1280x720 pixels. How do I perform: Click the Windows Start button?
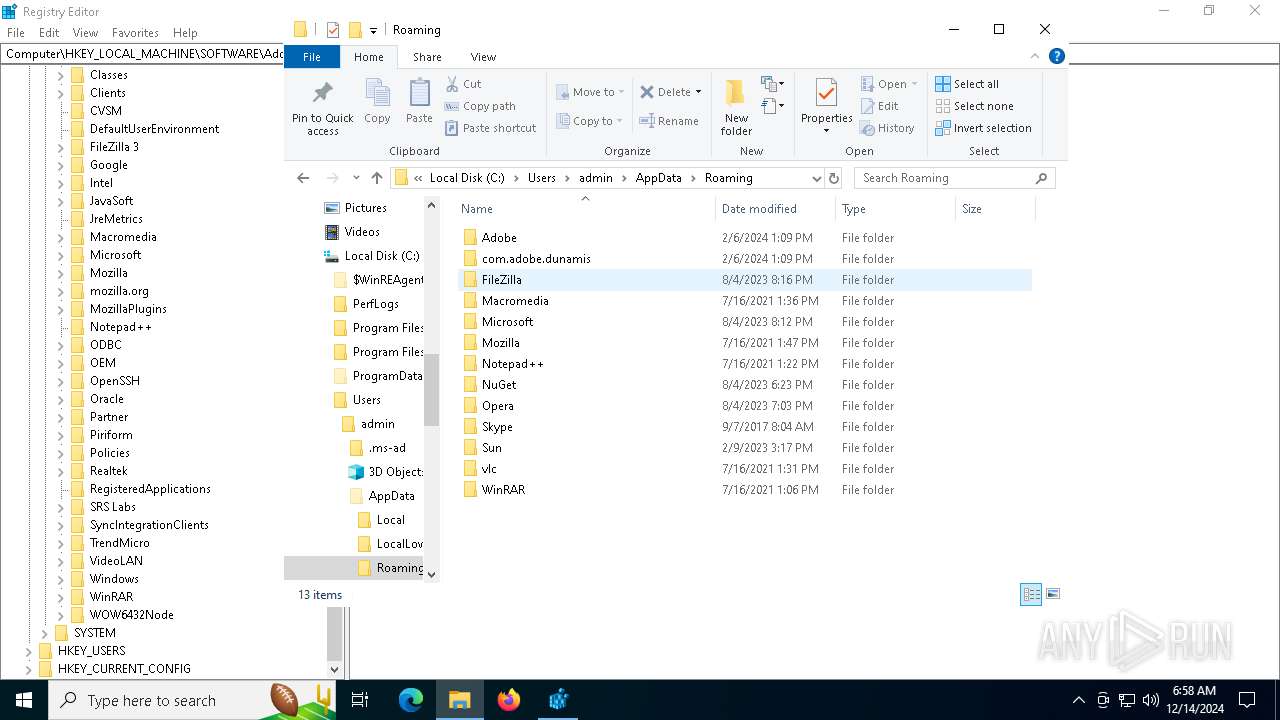[x=23, y=700]
